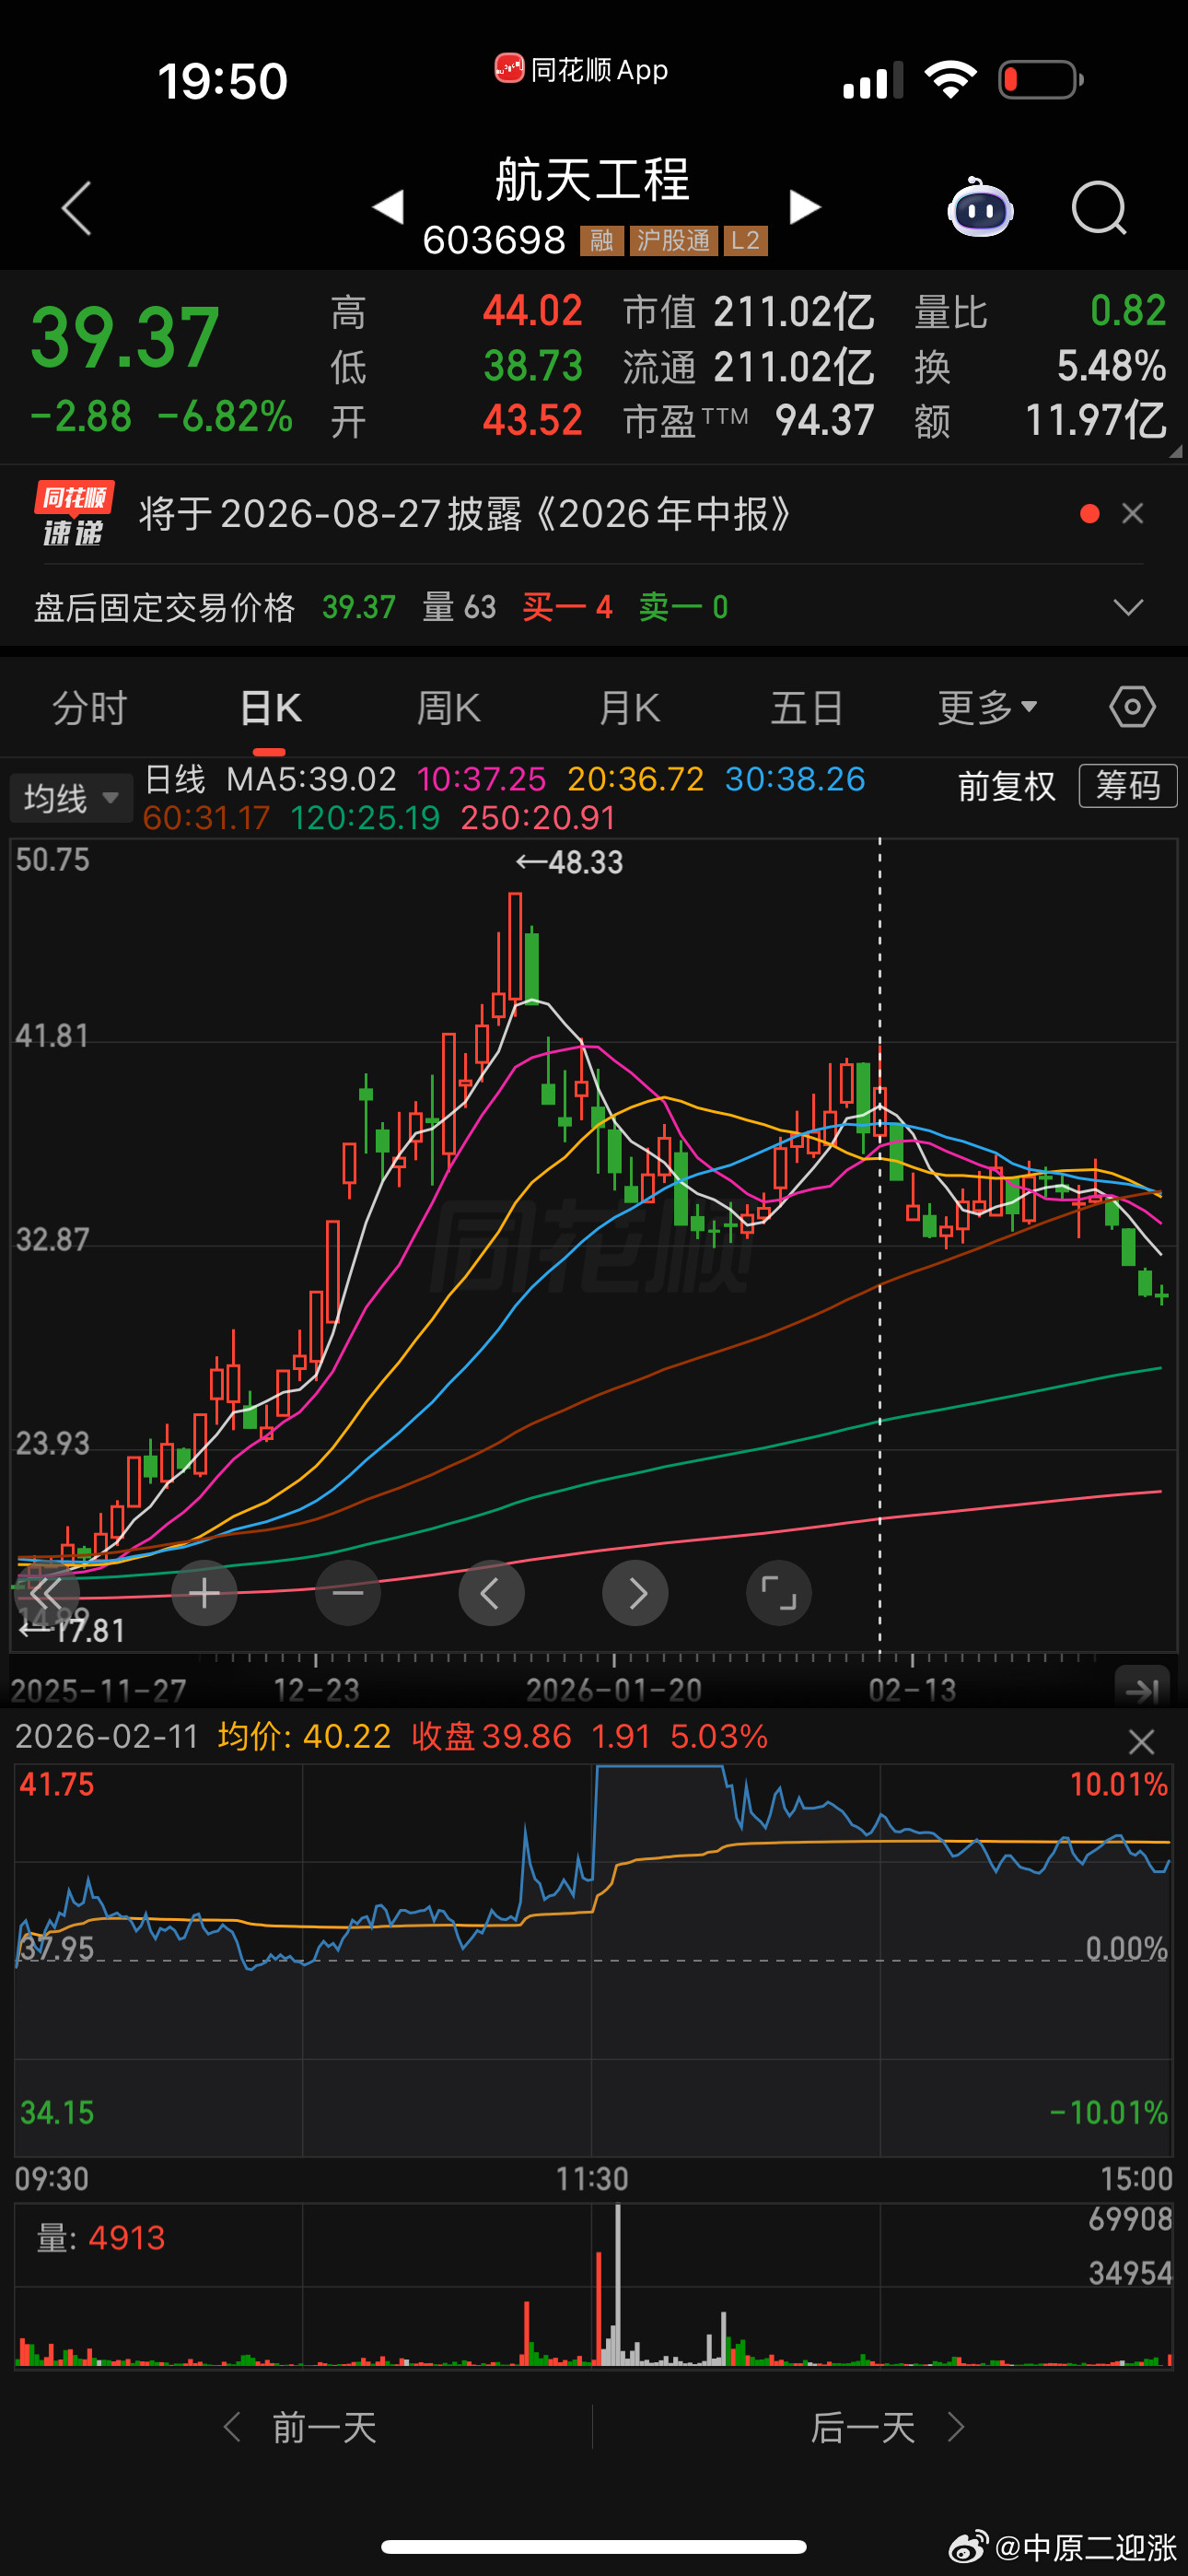Tap the 同花顺速递 news logo

pos(73,514)
